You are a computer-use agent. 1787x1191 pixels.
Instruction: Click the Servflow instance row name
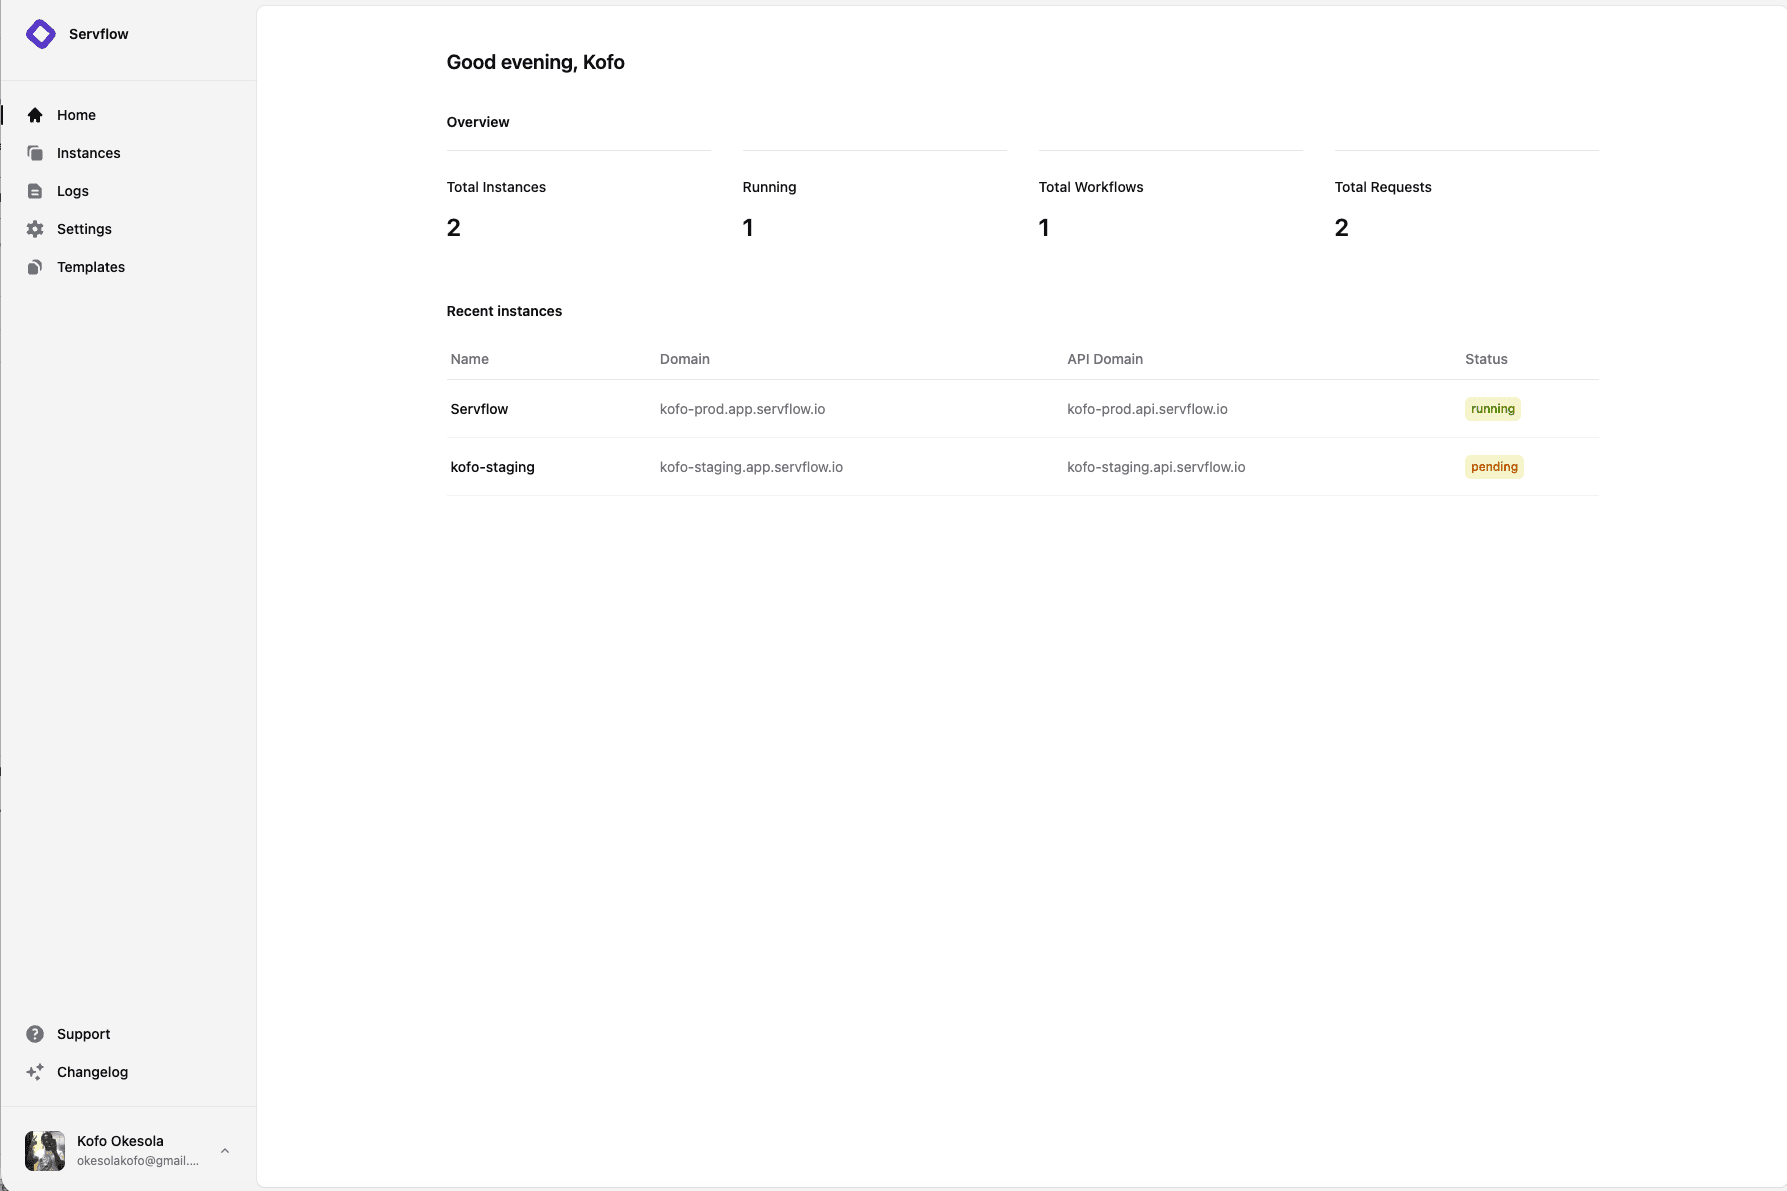pos(479,409)
